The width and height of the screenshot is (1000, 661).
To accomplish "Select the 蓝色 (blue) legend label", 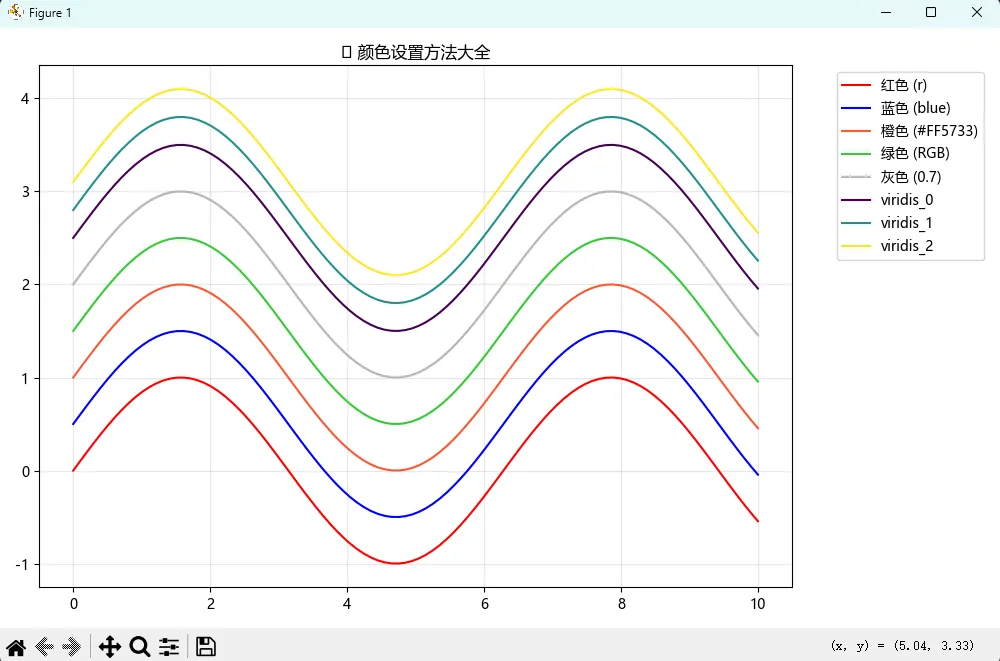I will click(915, 108).
